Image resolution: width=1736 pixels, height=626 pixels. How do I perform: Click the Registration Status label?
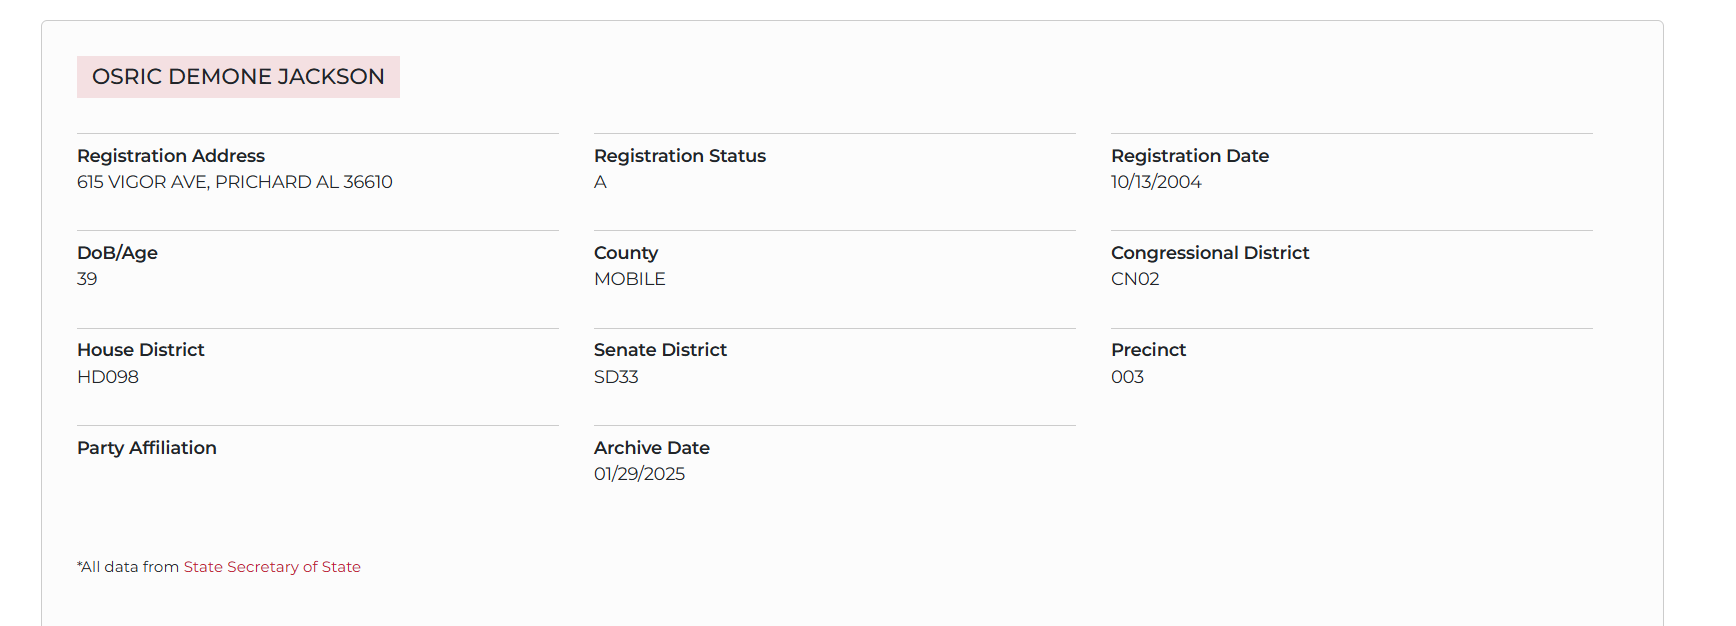679,156
